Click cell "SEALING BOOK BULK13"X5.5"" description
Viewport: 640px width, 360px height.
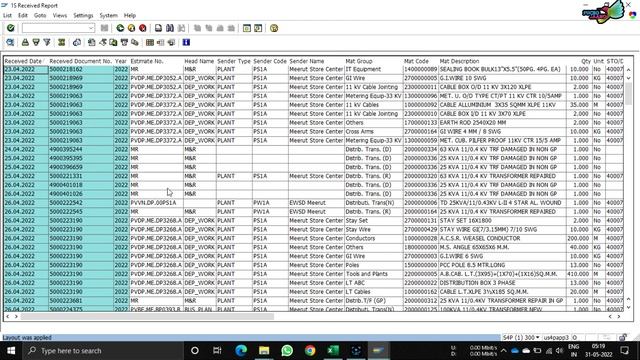coord(502,69)
